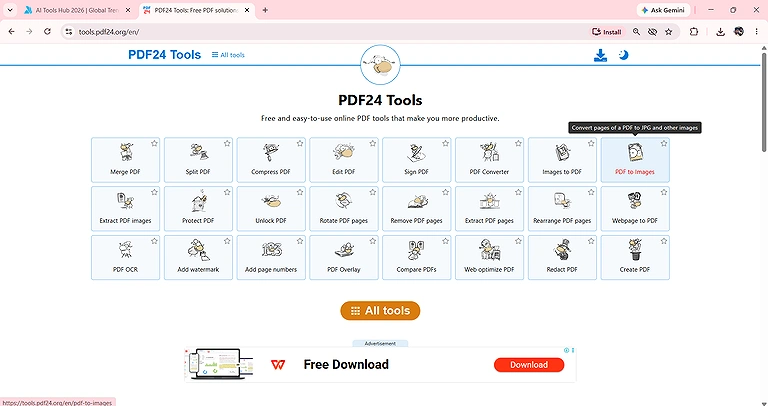768x406 pixels.
Task: Click the Ask Gemini button
Action: [x=664, y=10]
